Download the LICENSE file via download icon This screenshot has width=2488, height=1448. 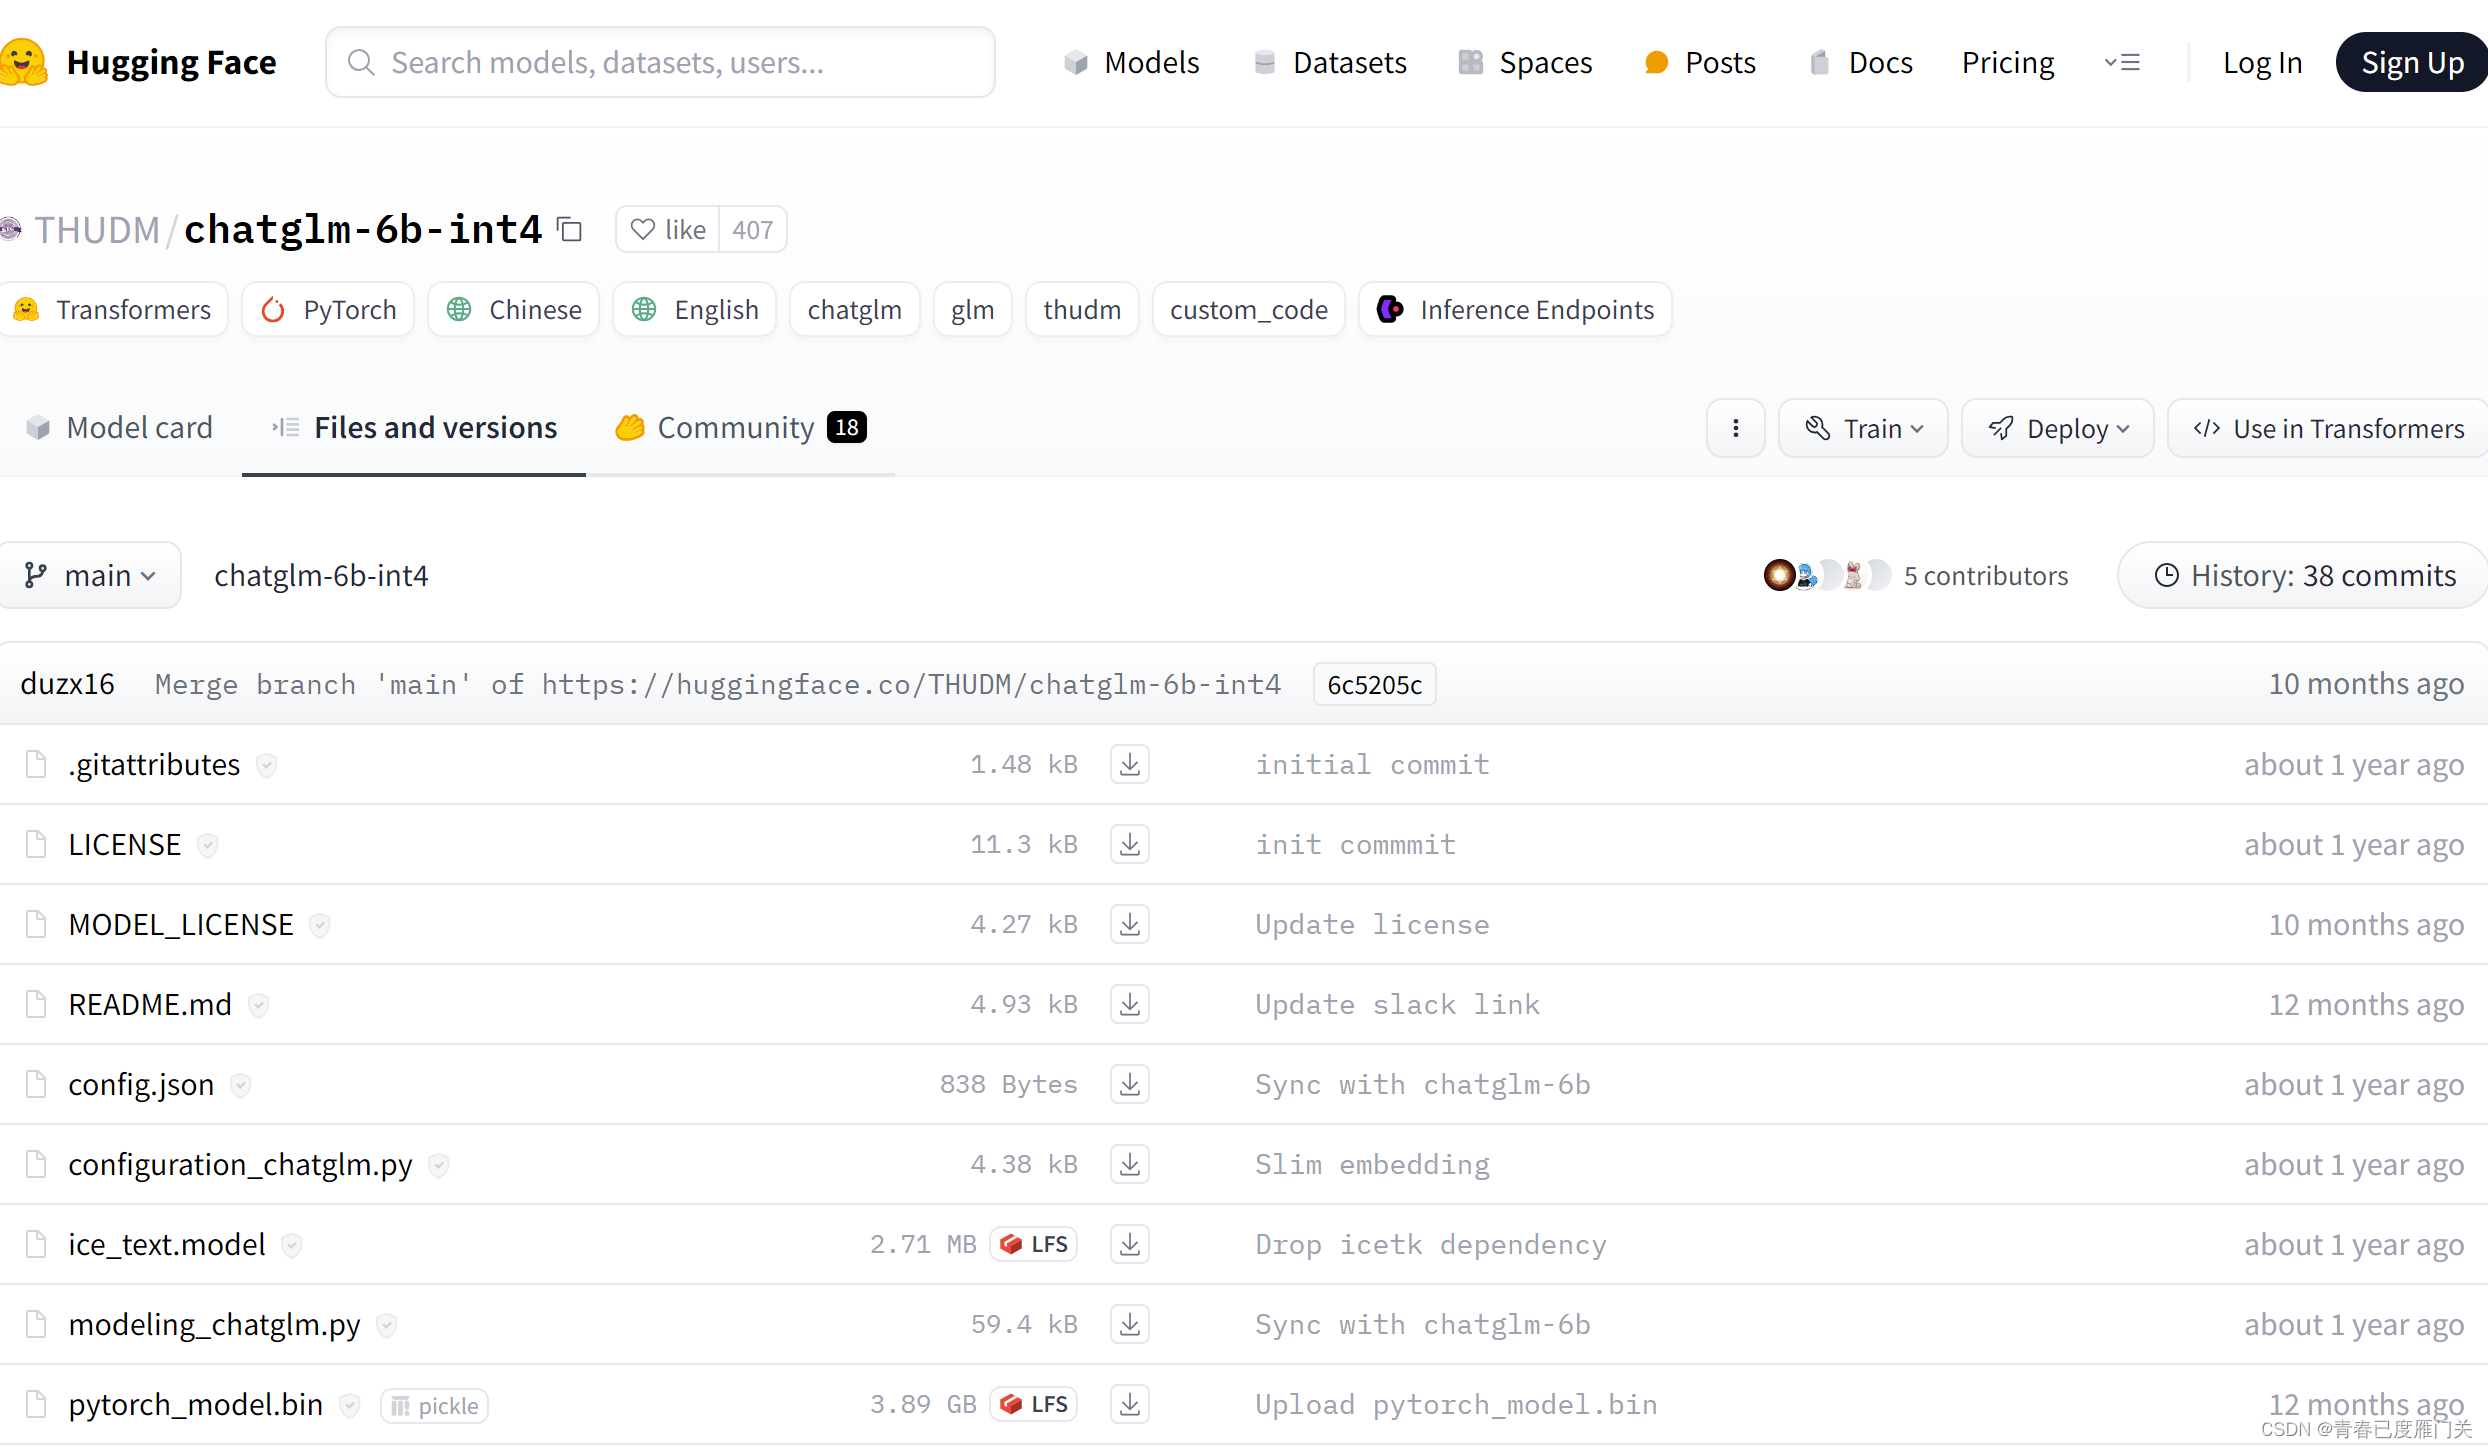tap(1129, 844)
